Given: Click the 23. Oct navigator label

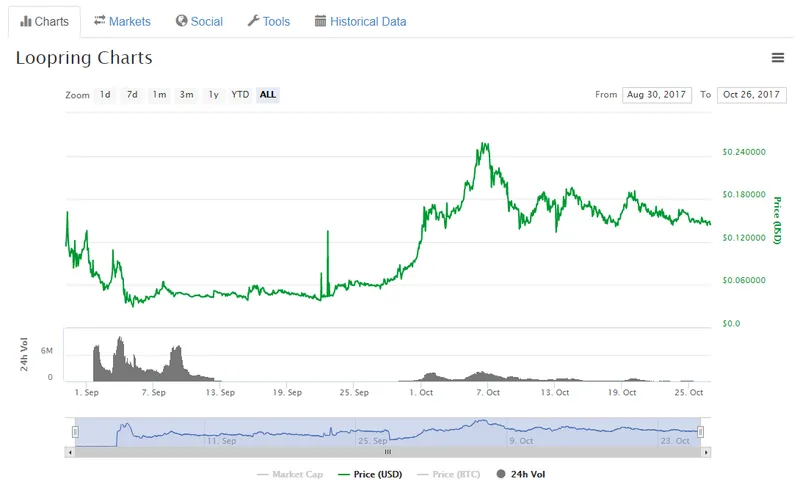Looking at the screenshot, I should click(675, 441).
